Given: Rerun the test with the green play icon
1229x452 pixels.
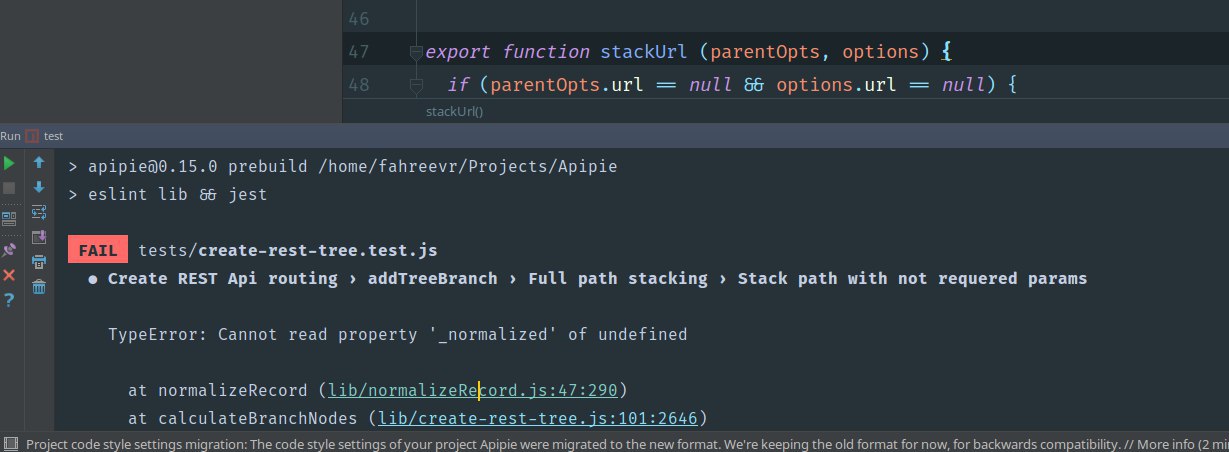Looking at the screenshot, I should pos(9,162).
